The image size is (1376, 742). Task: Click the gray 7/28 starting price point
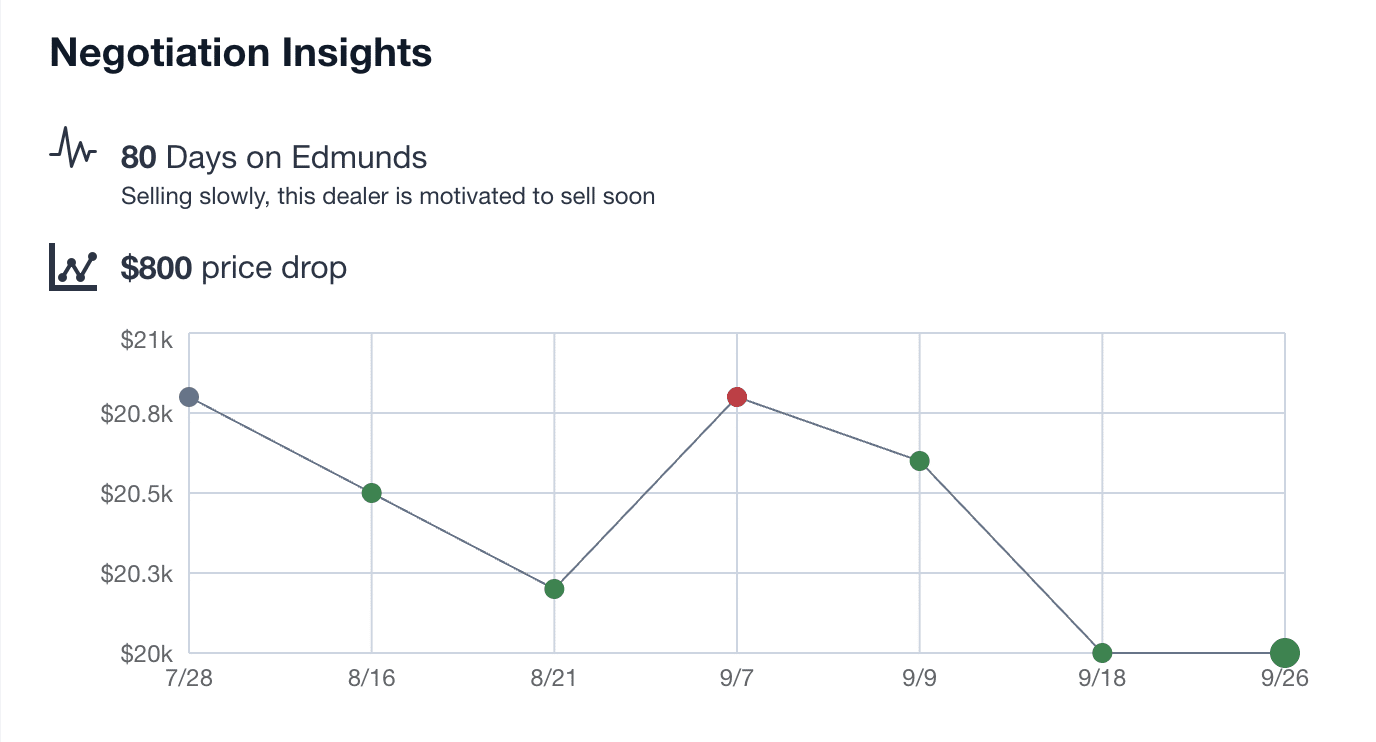tap(188, 397)
